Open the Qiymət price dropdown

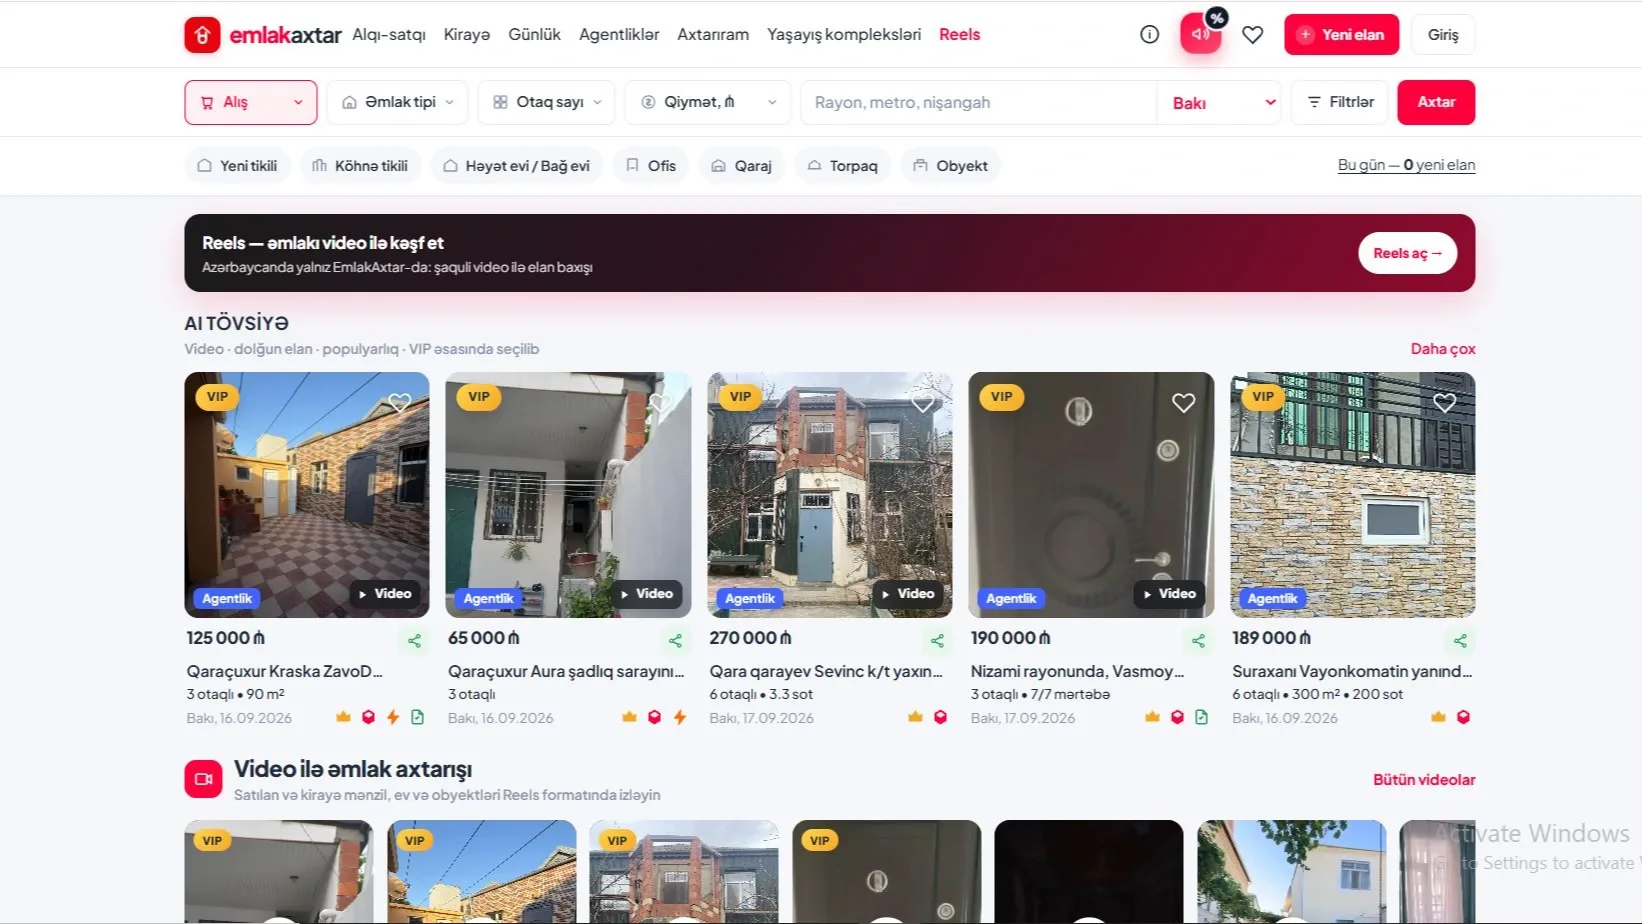tap(707, 102)
